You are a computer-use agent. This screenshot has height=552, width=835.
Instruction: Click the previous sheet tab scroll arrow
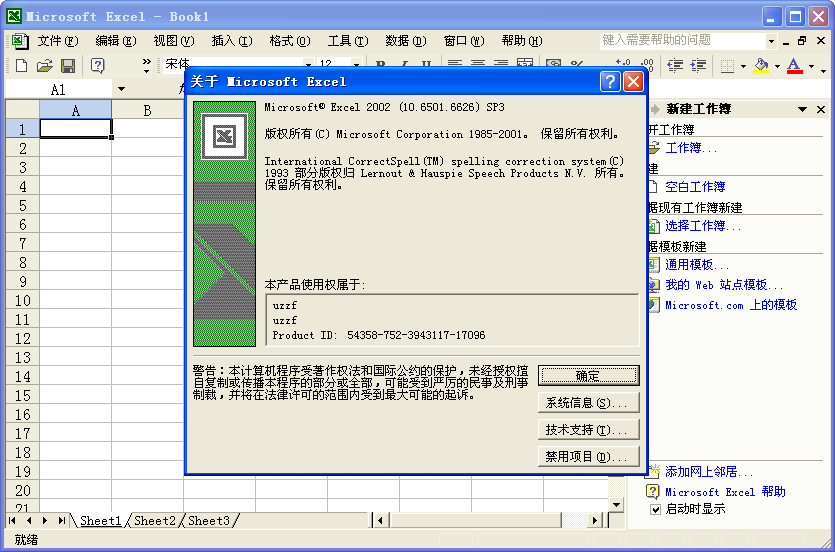[29, 520]
